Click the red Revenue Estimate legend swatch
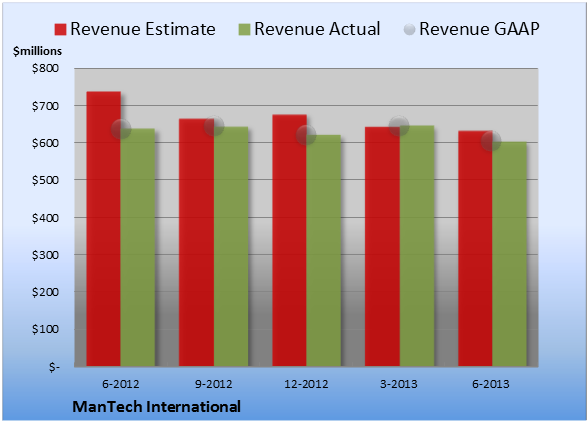This screenshot has height=422, width=588. pyautogui.click(x=60, y=30)
